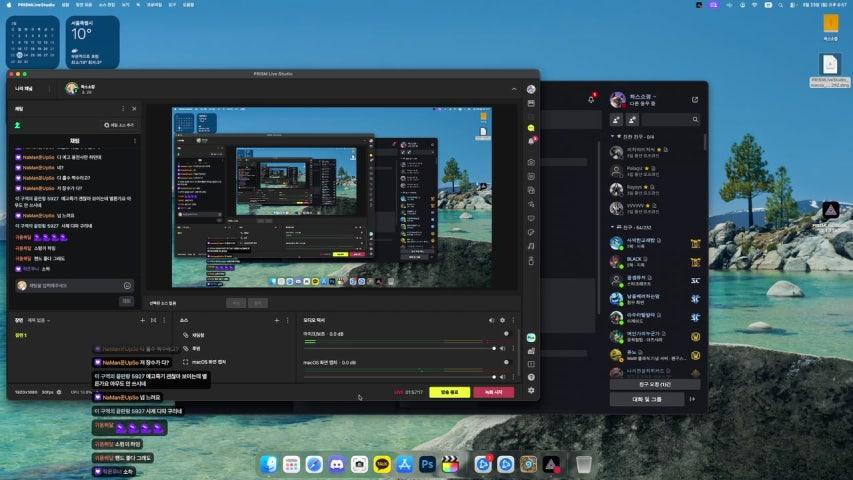The width and height of the screenshot is (853, 480).
Task: Adjust the microphone volume slider
Action: pyautogui.click(x=400, y=347)
